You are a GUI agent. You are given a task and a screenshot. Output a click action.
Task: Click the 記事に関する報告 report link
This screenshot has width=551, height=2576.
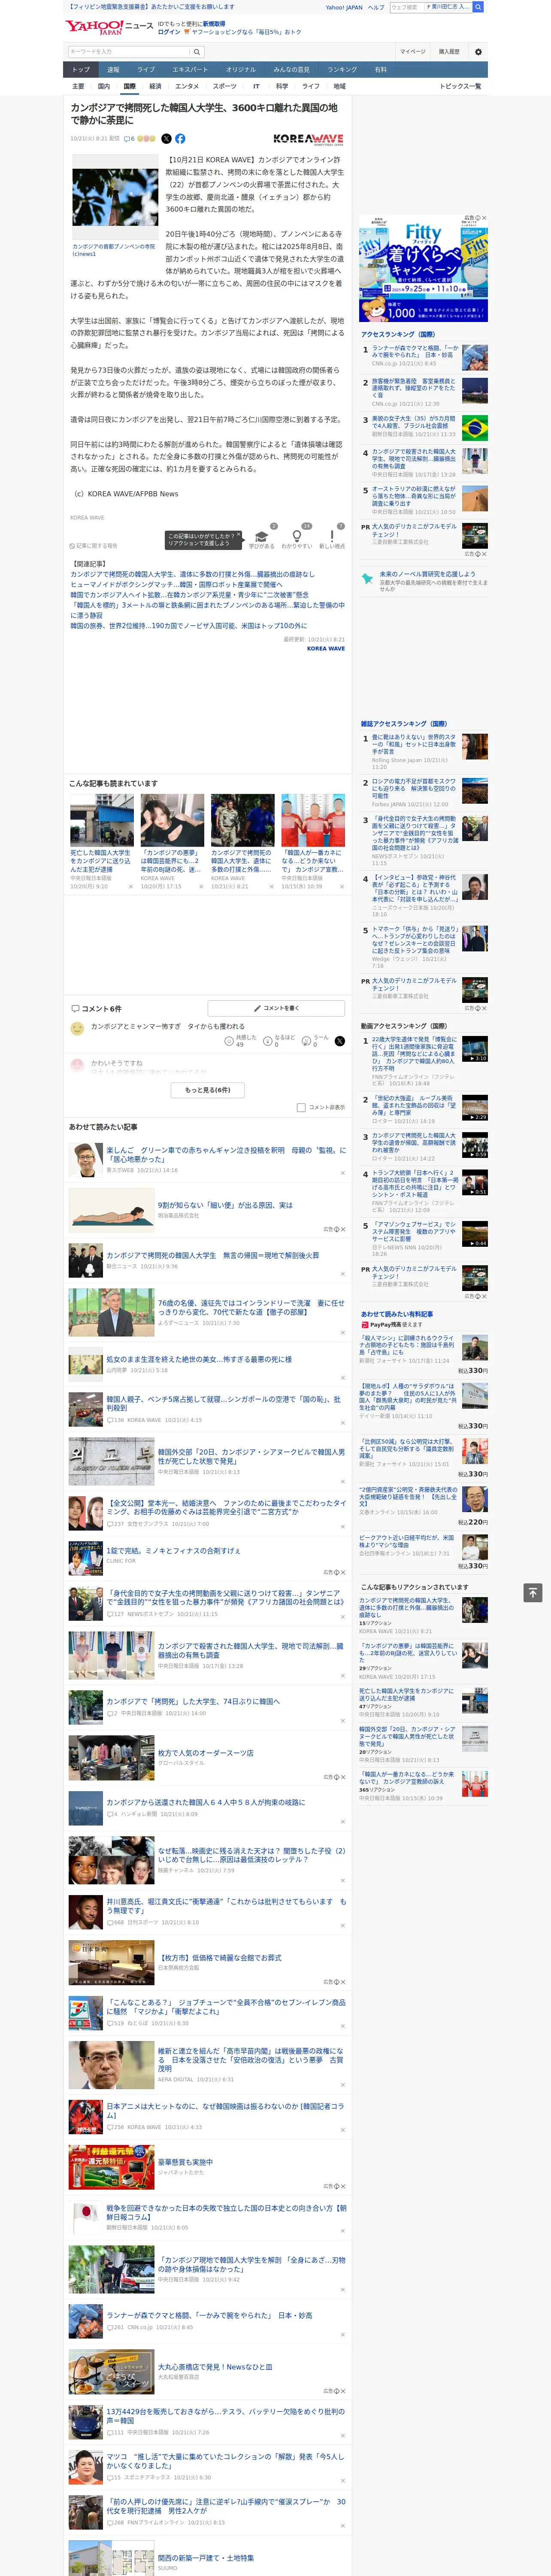coord(94,546)
